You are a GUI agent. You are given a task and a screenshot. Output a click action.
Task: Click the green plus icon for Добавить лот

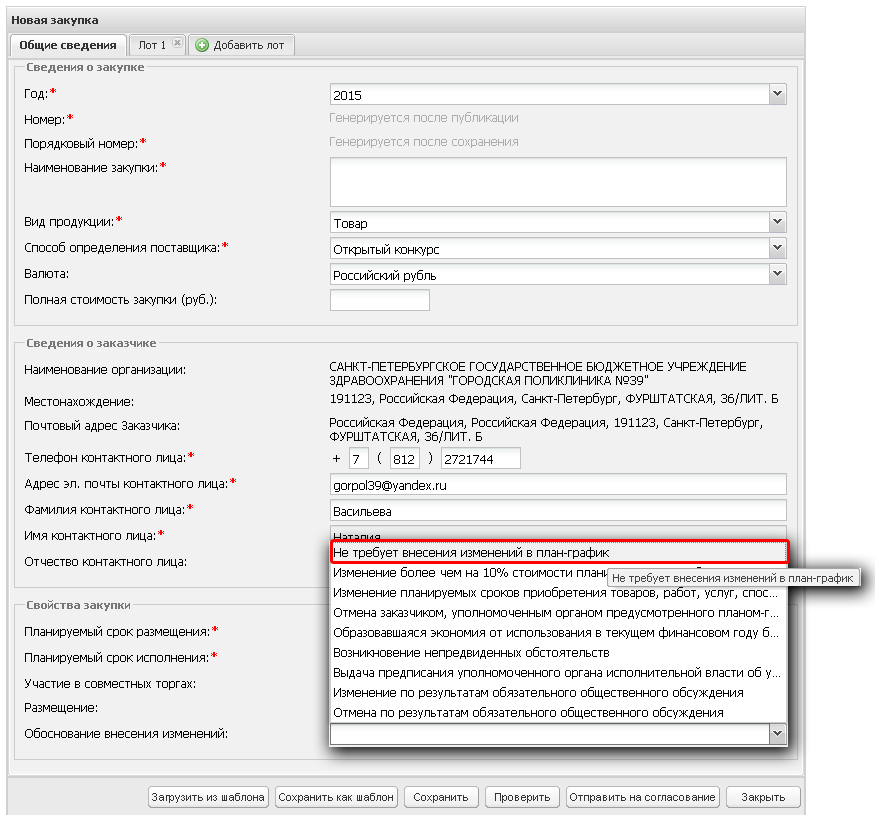202,45
